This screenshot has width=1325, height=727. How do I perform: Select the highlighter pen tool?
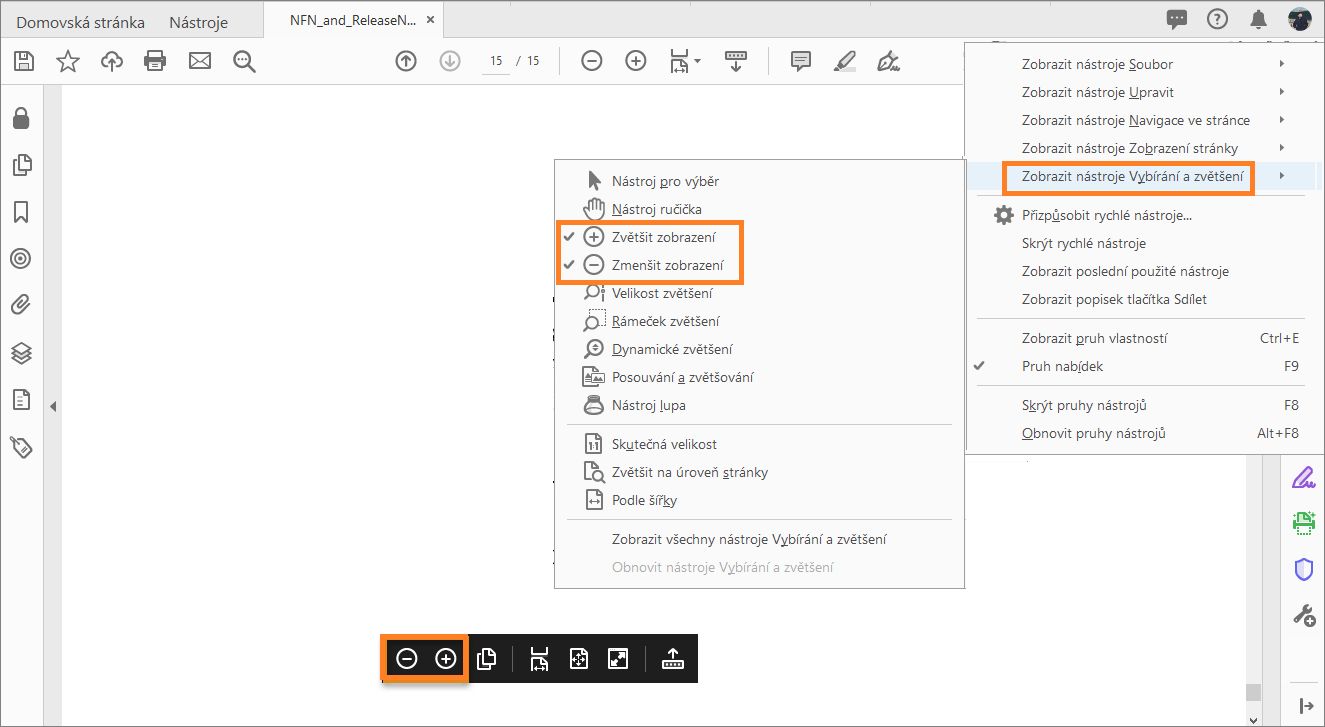845,61
